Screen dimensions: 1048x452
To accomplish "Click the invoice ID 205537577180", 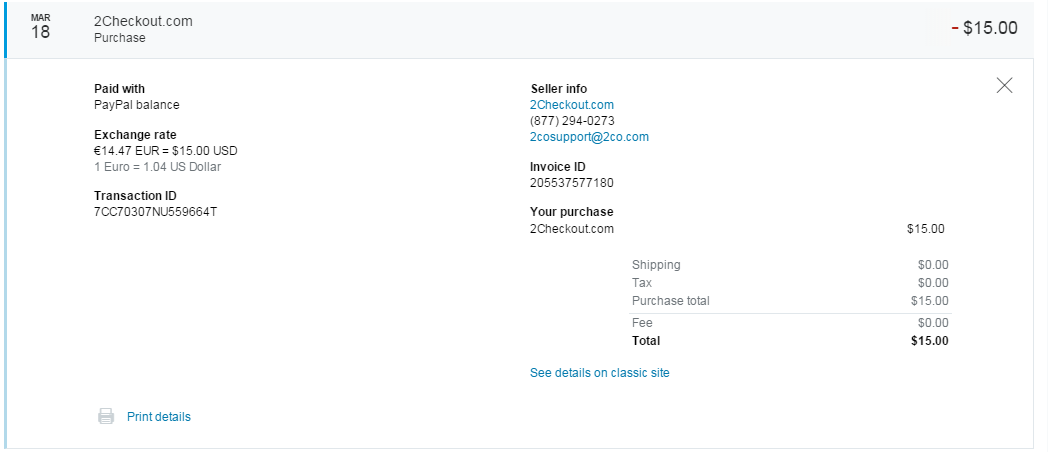I will (571, 183).
